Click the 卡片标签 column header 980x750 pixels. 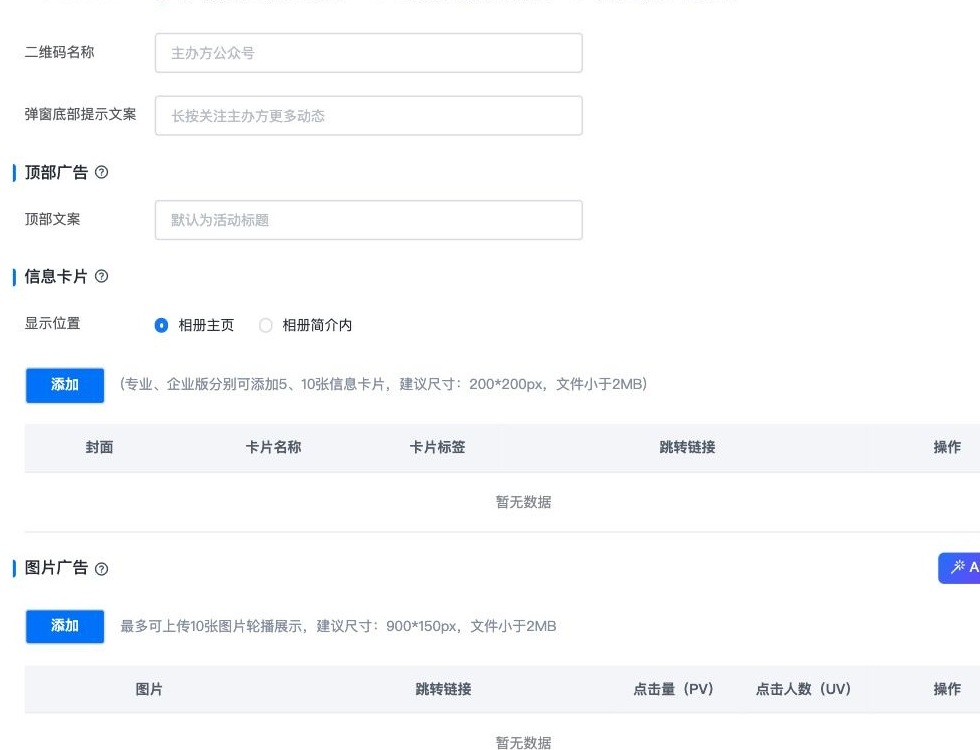click(x=438, y=448)
